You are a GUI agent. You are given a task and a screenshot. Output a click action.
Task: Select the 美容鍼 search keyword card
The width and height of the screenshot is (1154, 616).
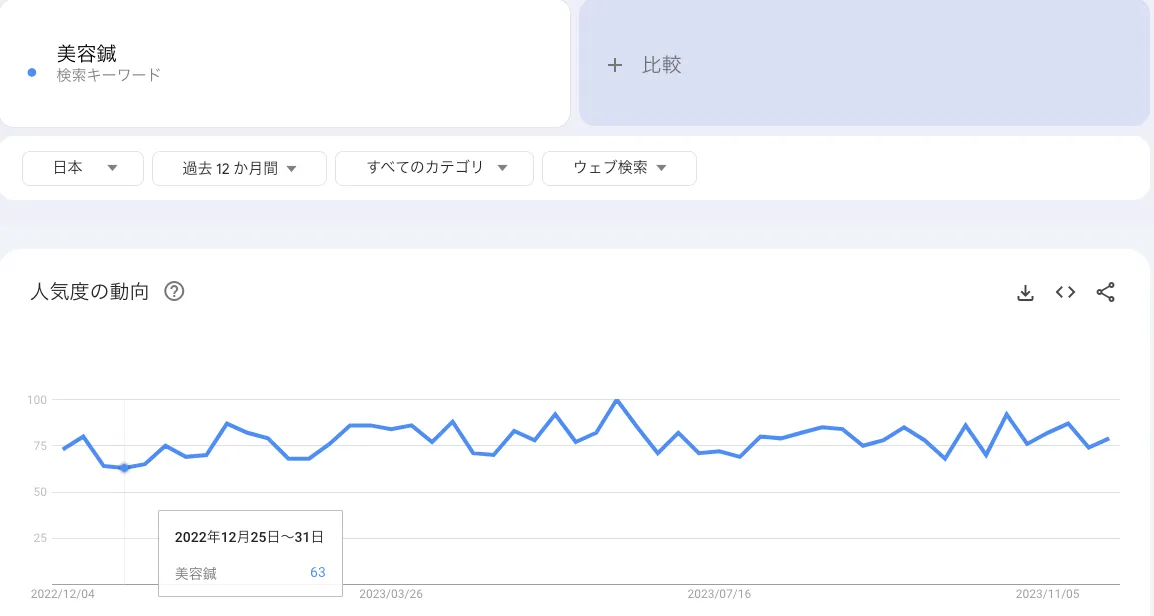[x=285, y=63]
